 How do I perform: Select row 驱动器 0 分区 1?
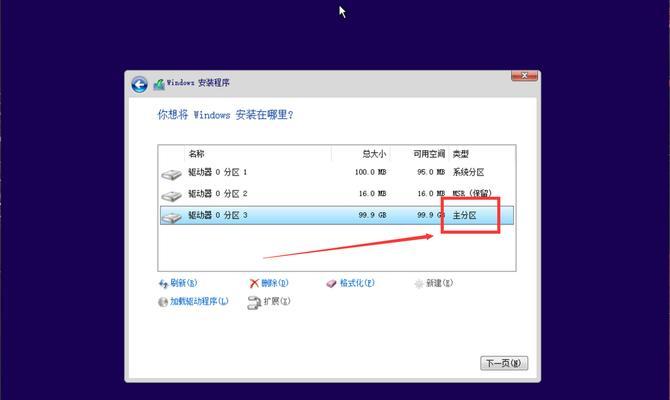(x=337, y=172)
